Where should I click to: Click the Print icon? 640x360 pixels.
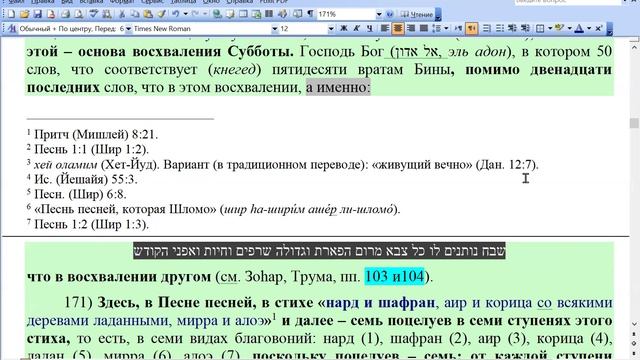[65, 14]
